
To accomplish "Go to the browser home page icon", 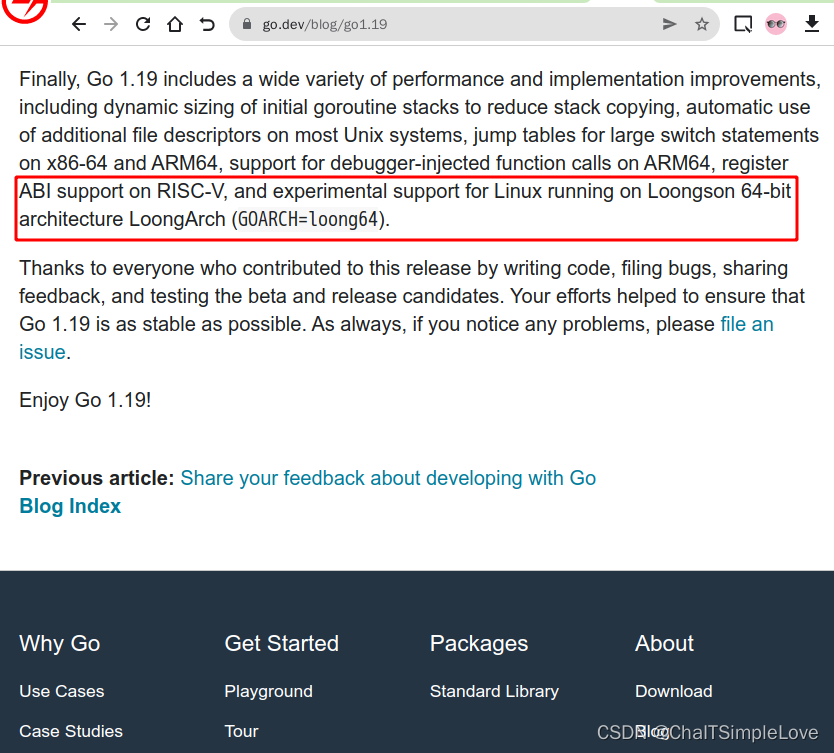I will click(174, 24).
